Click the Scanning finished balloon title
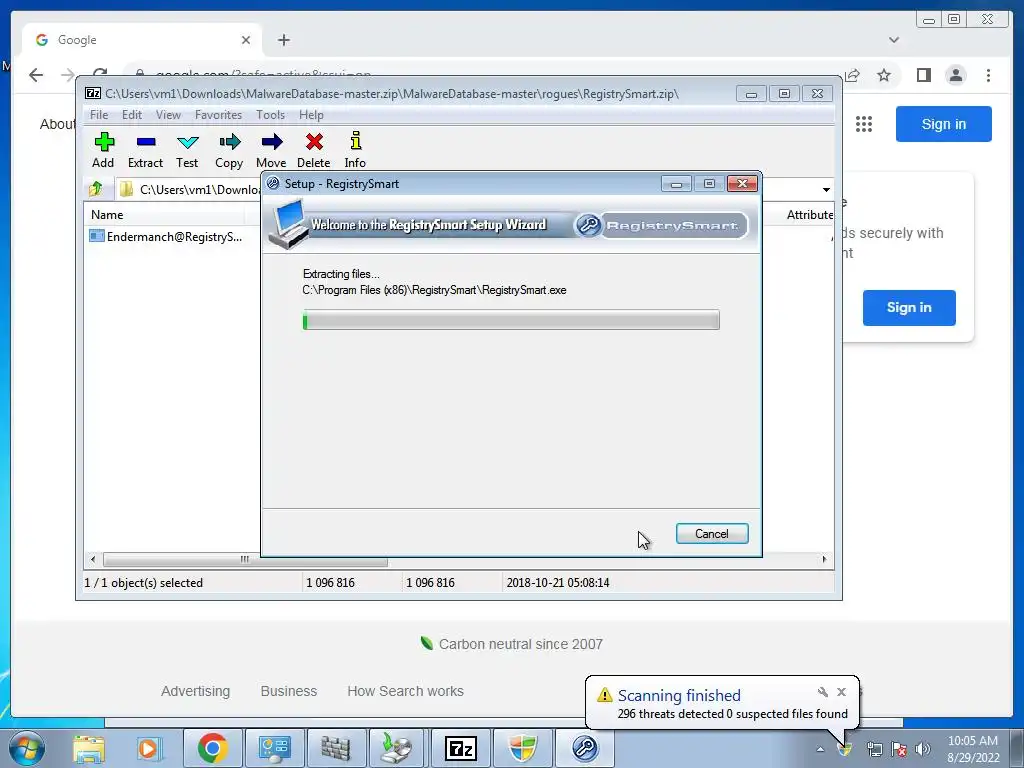Image resolution: width=1024 pixels, height=768 pixels. (x=679, y=696)
